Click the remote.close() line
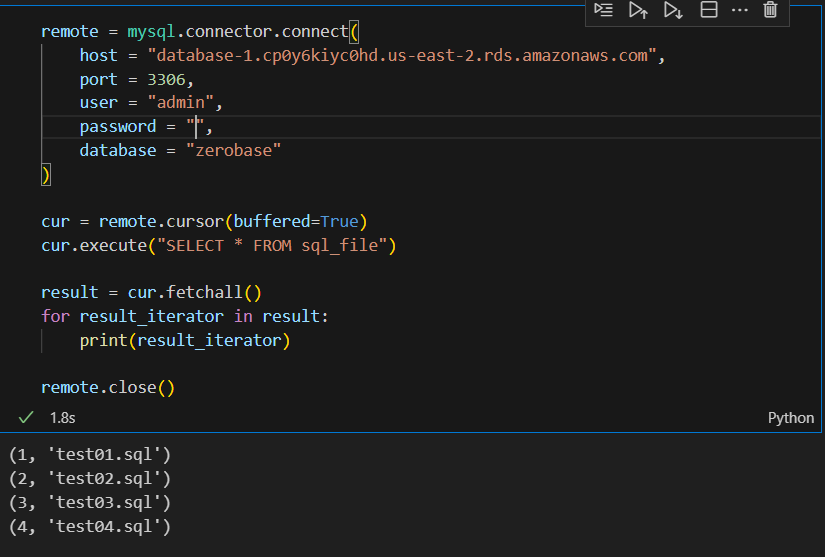Image resolution: width=825 pixels, height=557 pixels. tap(108, 388)
